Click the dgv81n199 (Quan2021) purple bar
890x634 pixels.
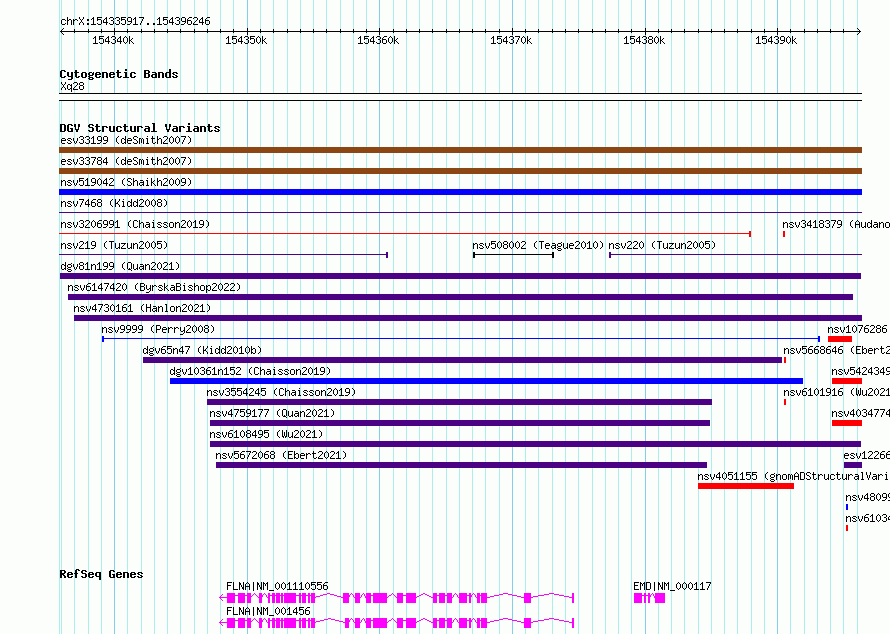pos(460,276)
